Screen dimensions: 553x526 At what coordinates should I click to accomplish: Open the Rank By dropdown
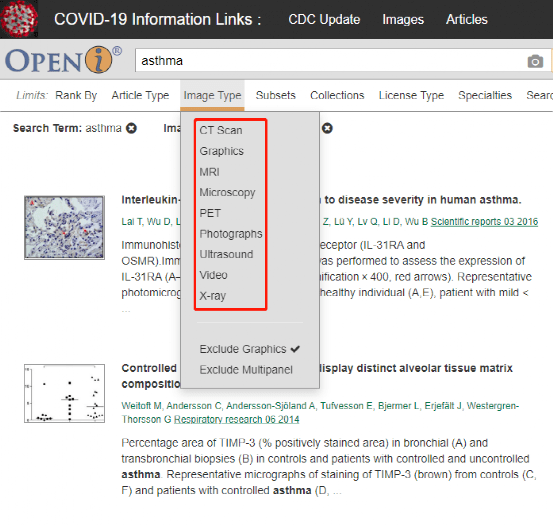[x=76, y=95]
